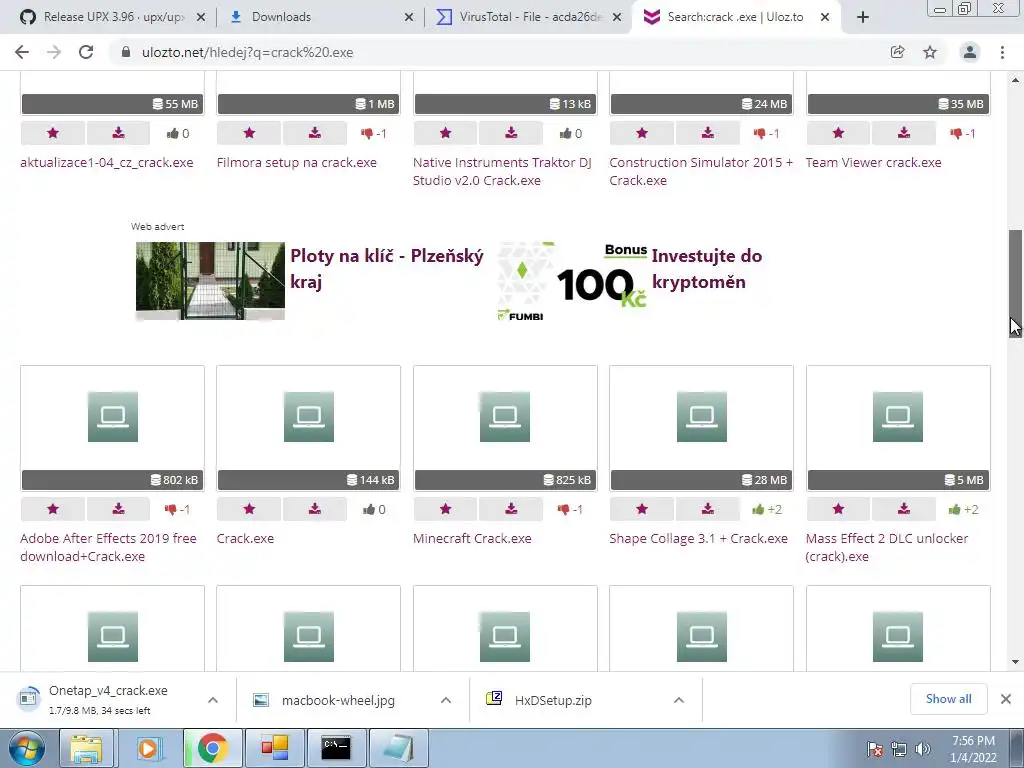Star the Crack.exe 144 kB file
1024x768 pixels.
tap(249, 509)
